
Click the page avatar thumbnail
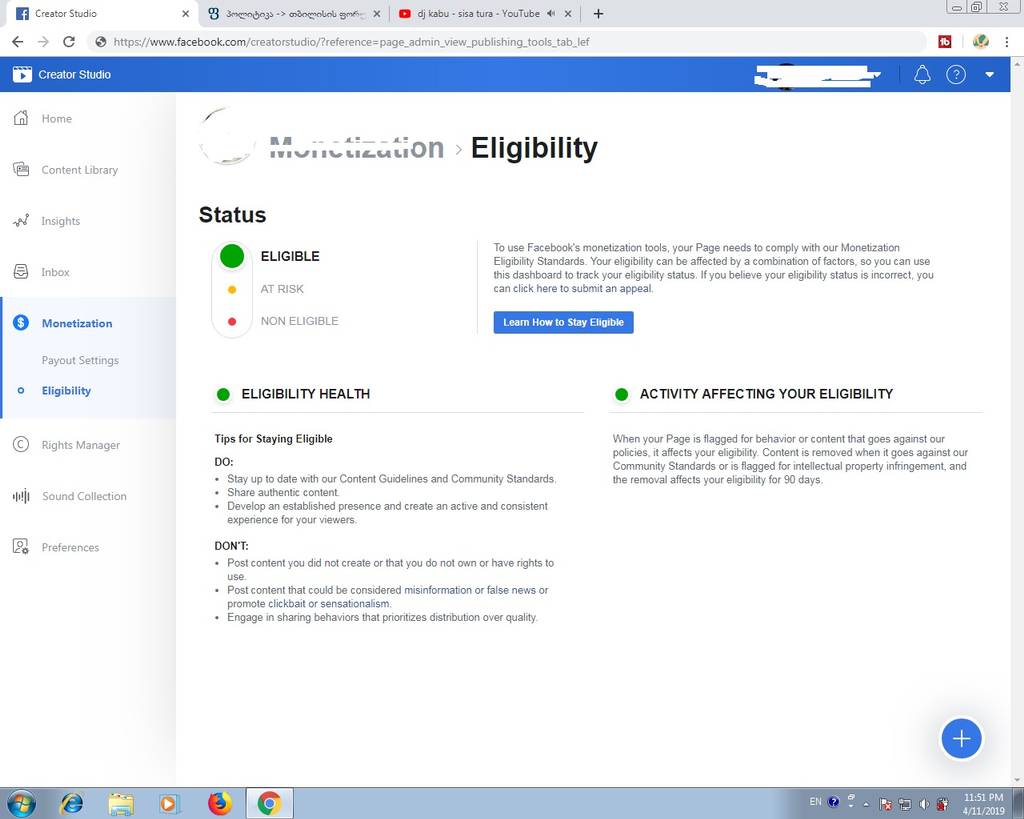tap(226, 136)
